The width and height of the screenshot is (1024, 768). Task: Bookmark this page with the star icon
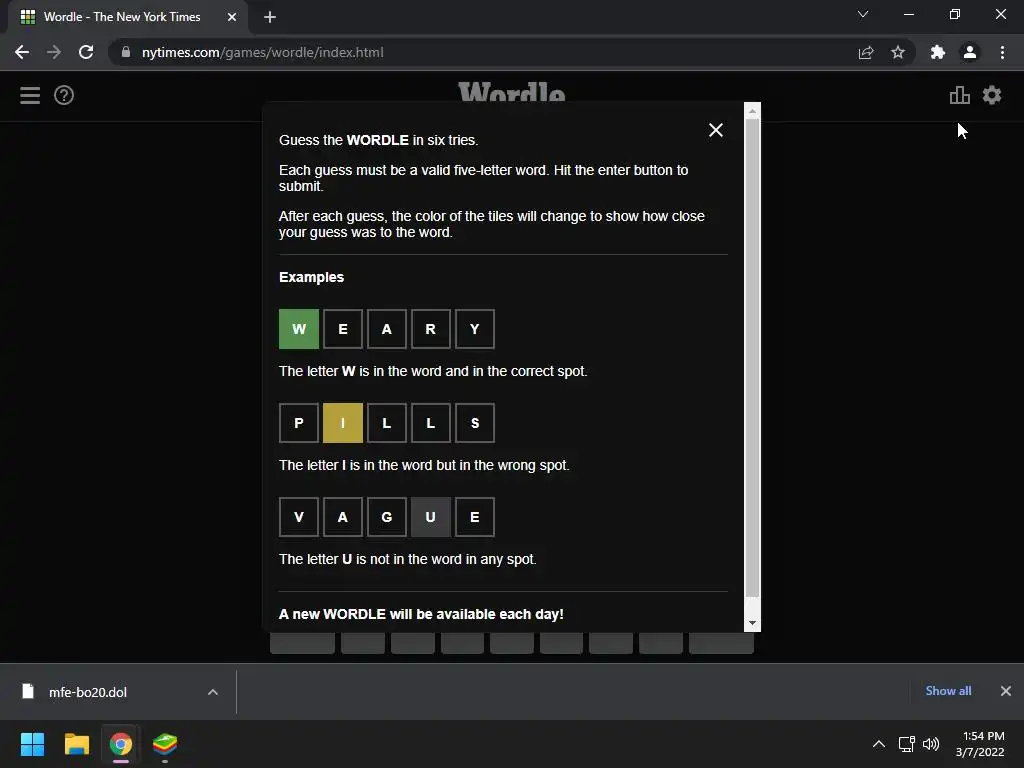click(898, 52)
